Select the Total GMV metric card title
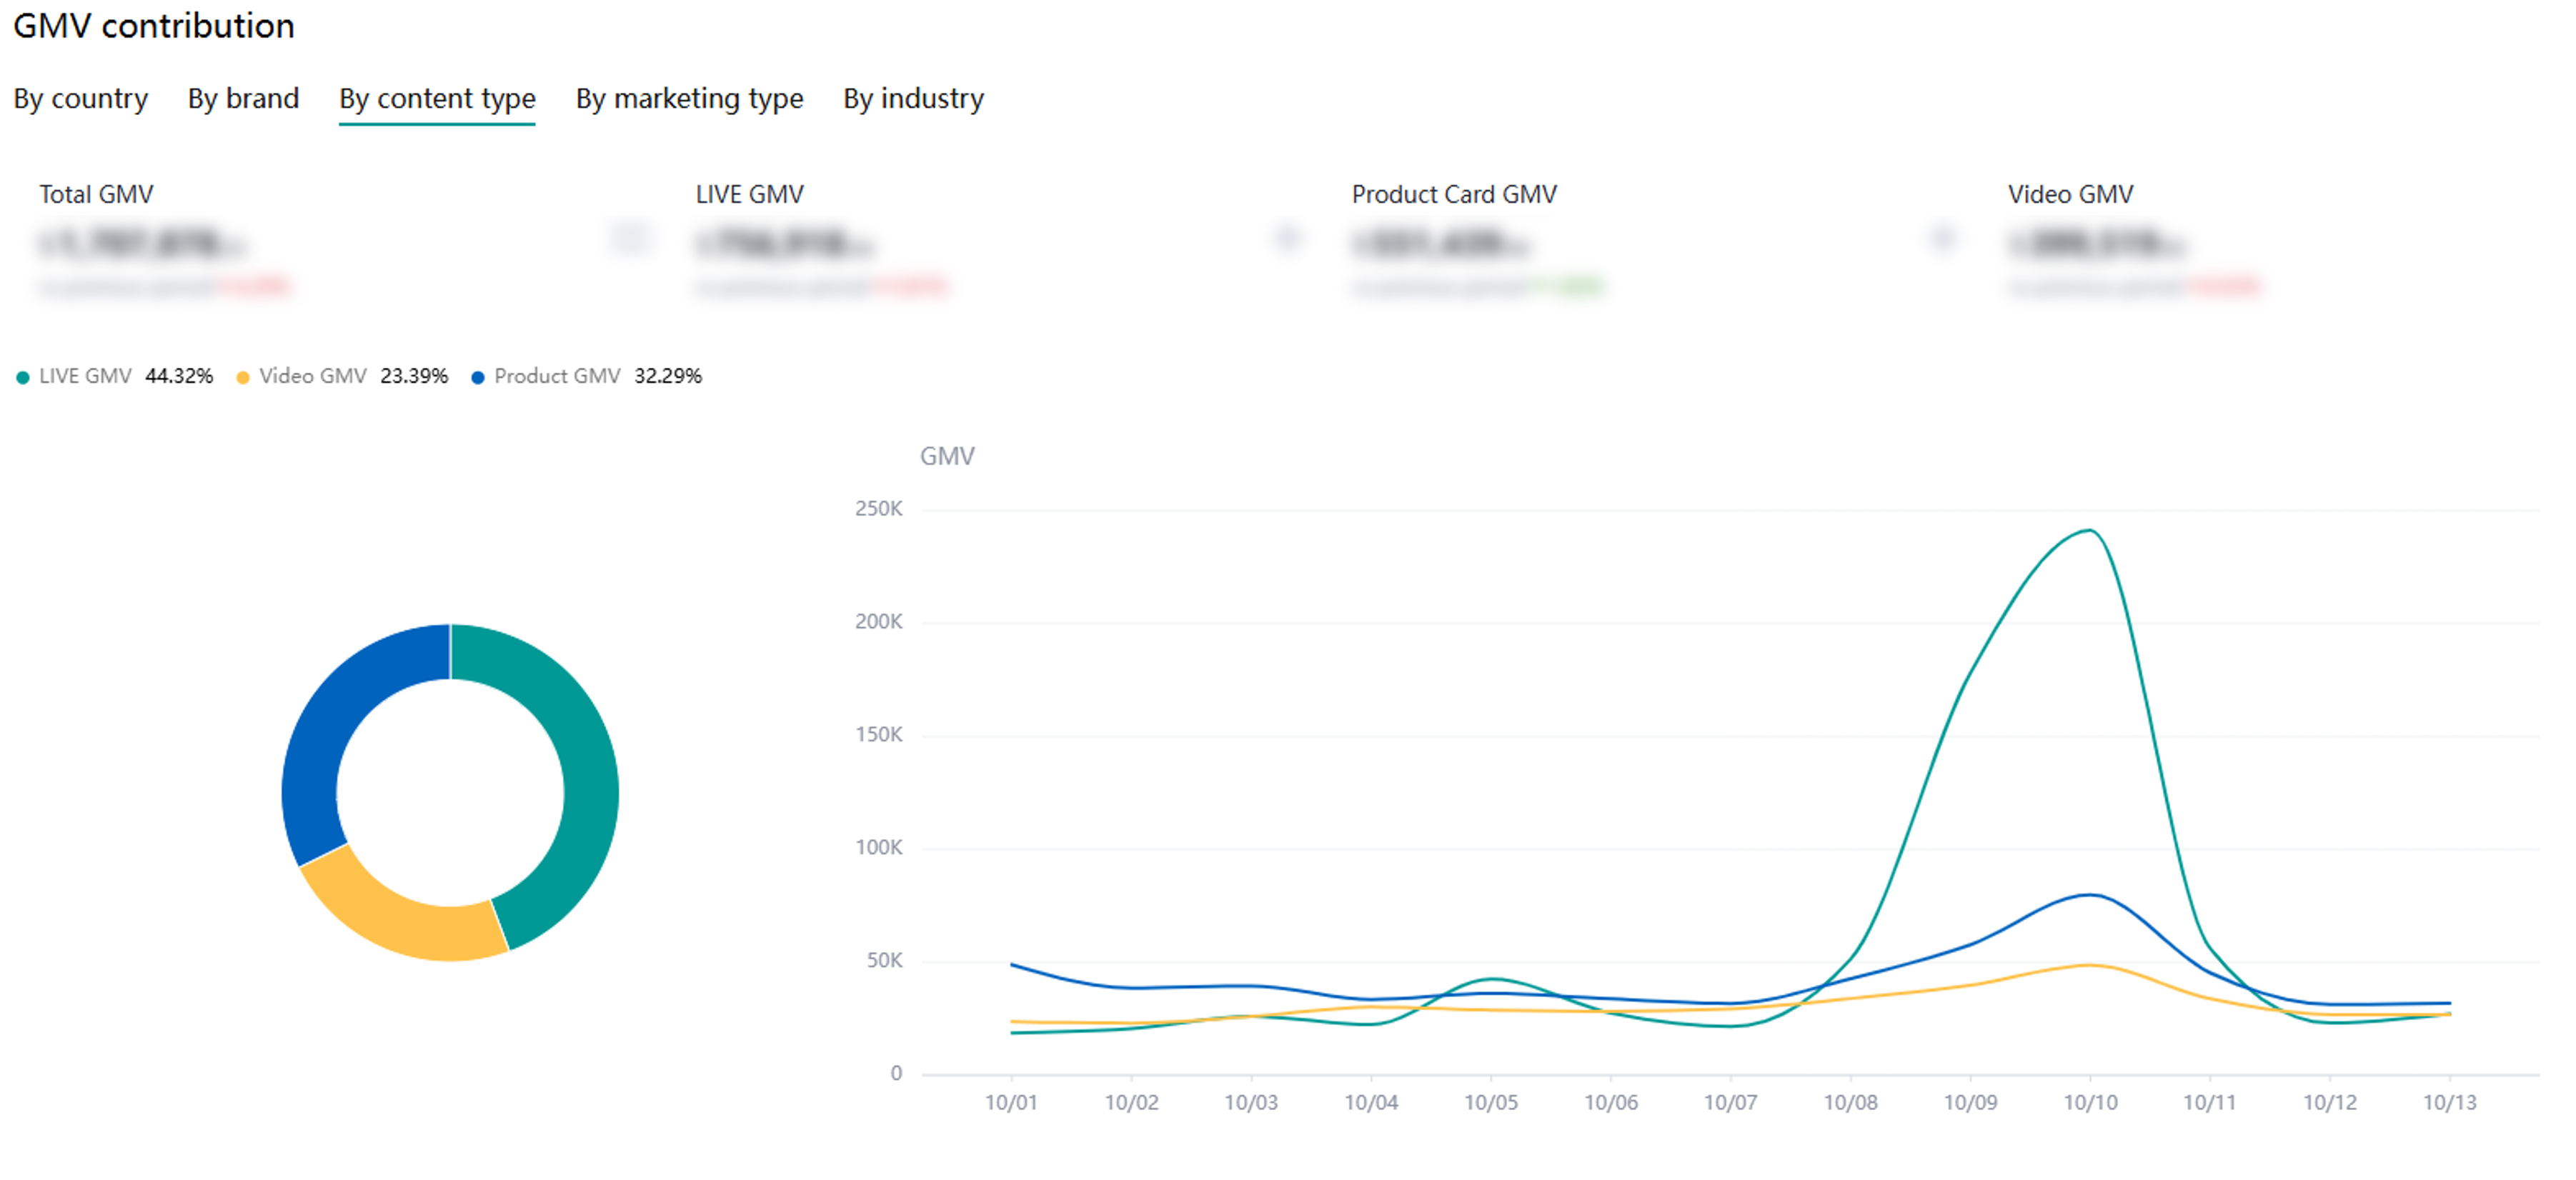This screenshot has height=1180, width=2576. 96,194
